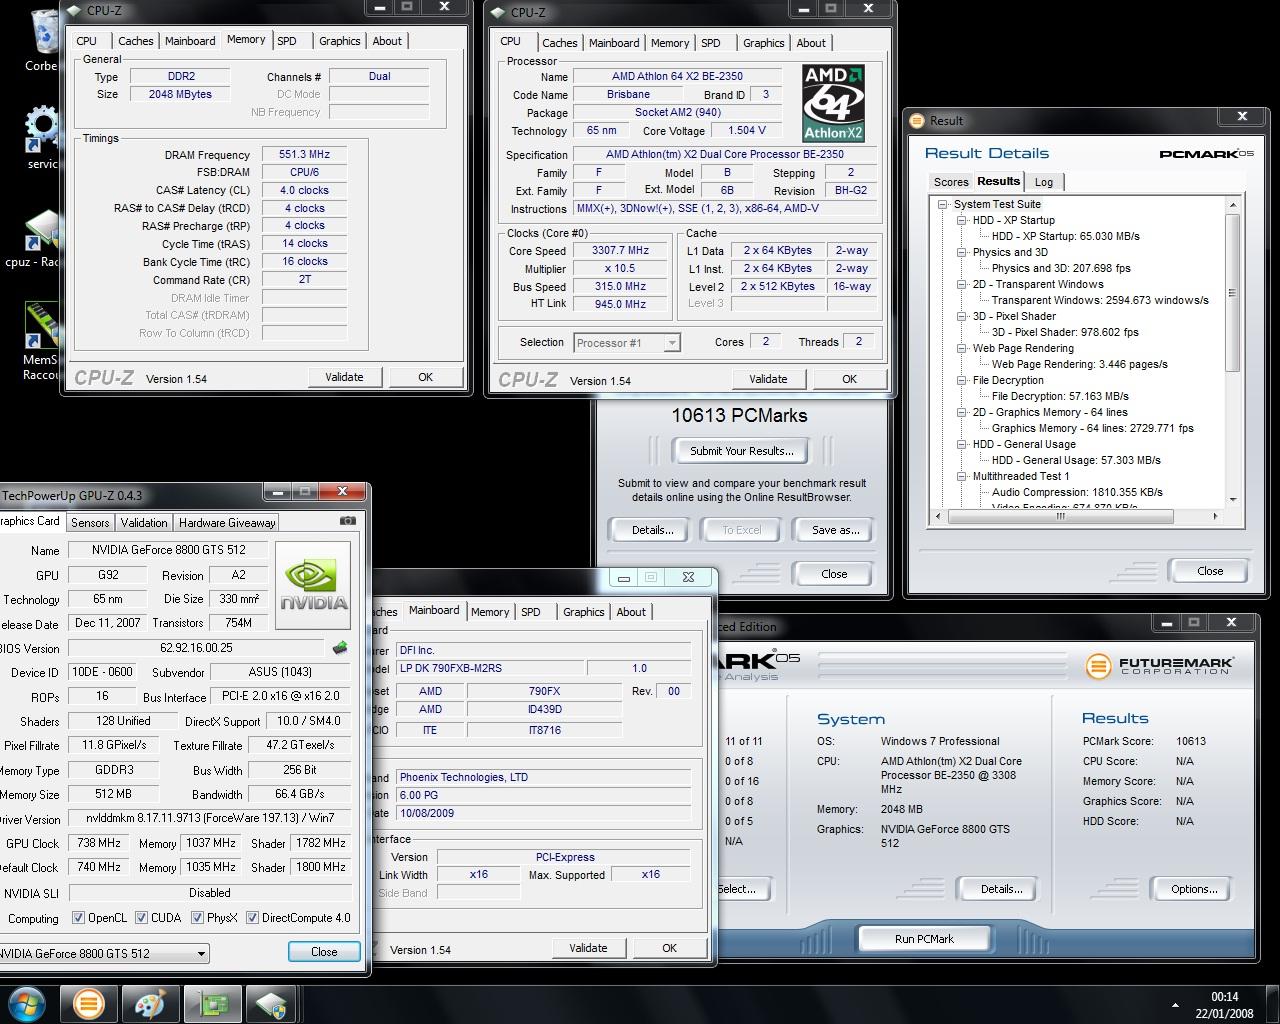
Task: Click Details... under PCMarks score
Action: [652, 530]
